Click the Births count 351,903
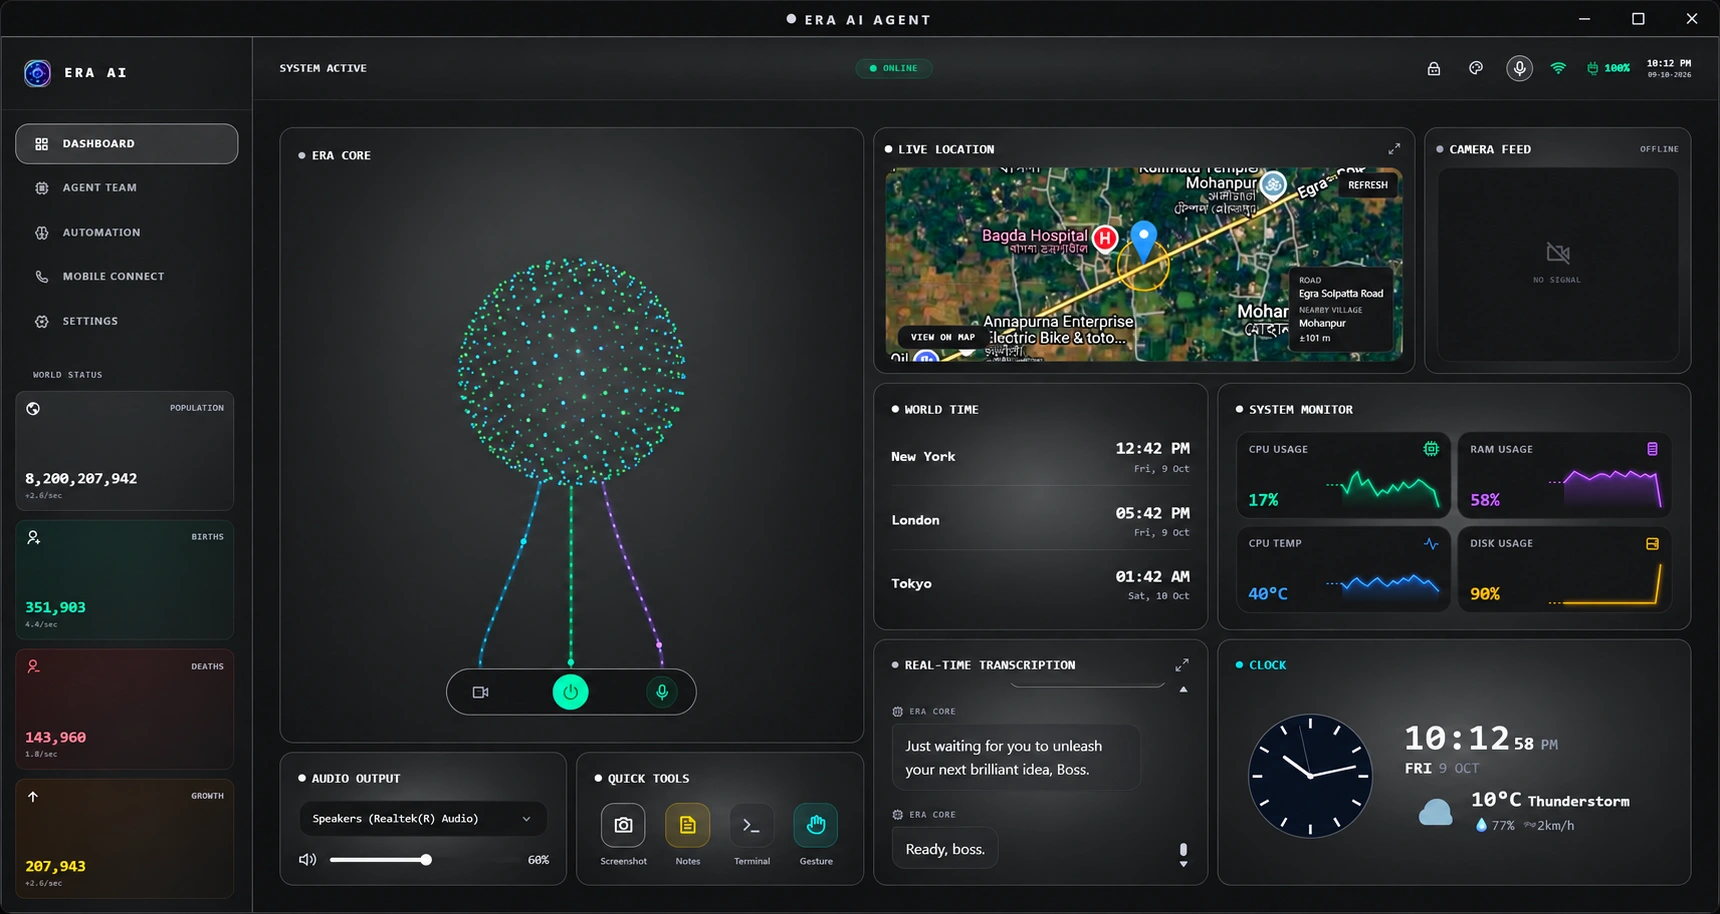1720x914 pixels. coord(56,608)
